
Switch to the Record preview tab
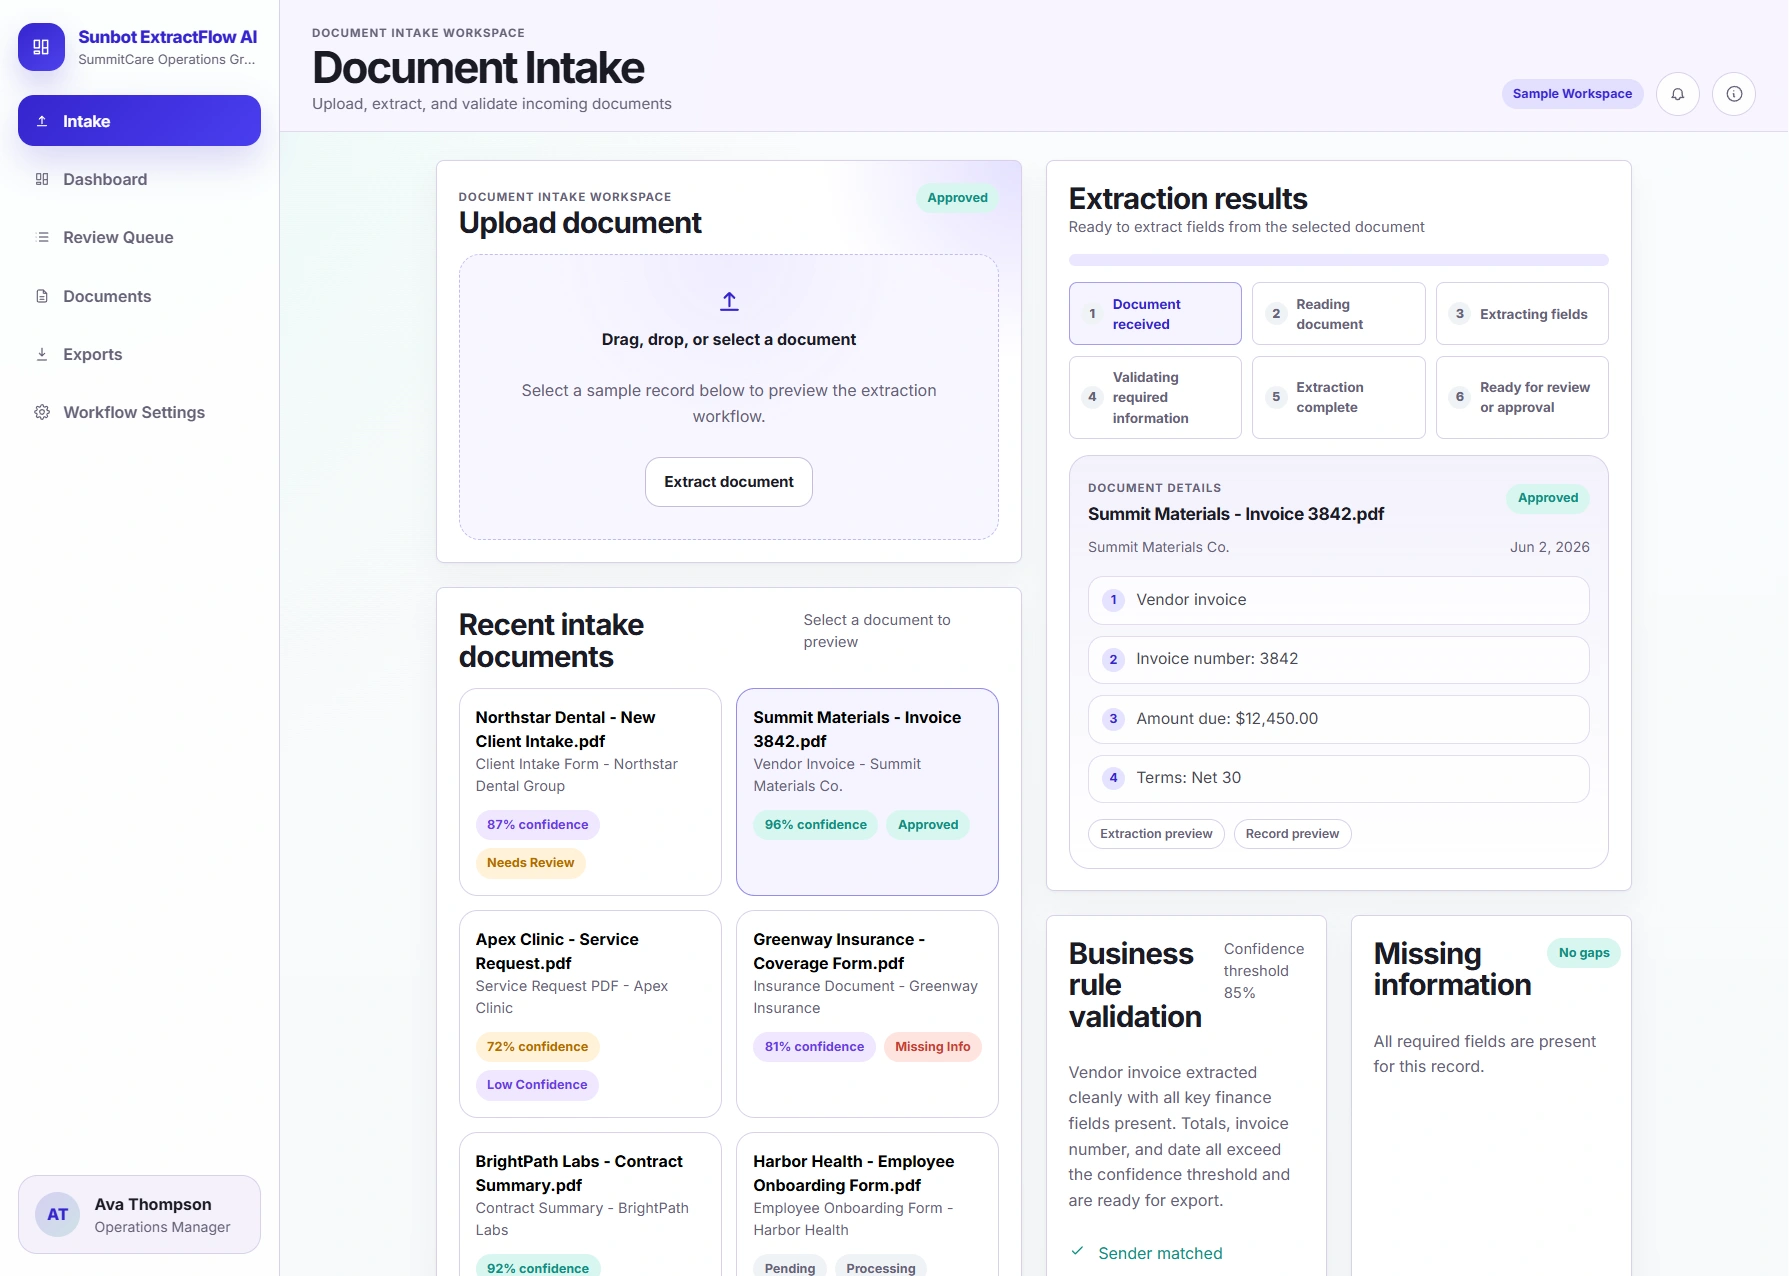point(1292,834)
